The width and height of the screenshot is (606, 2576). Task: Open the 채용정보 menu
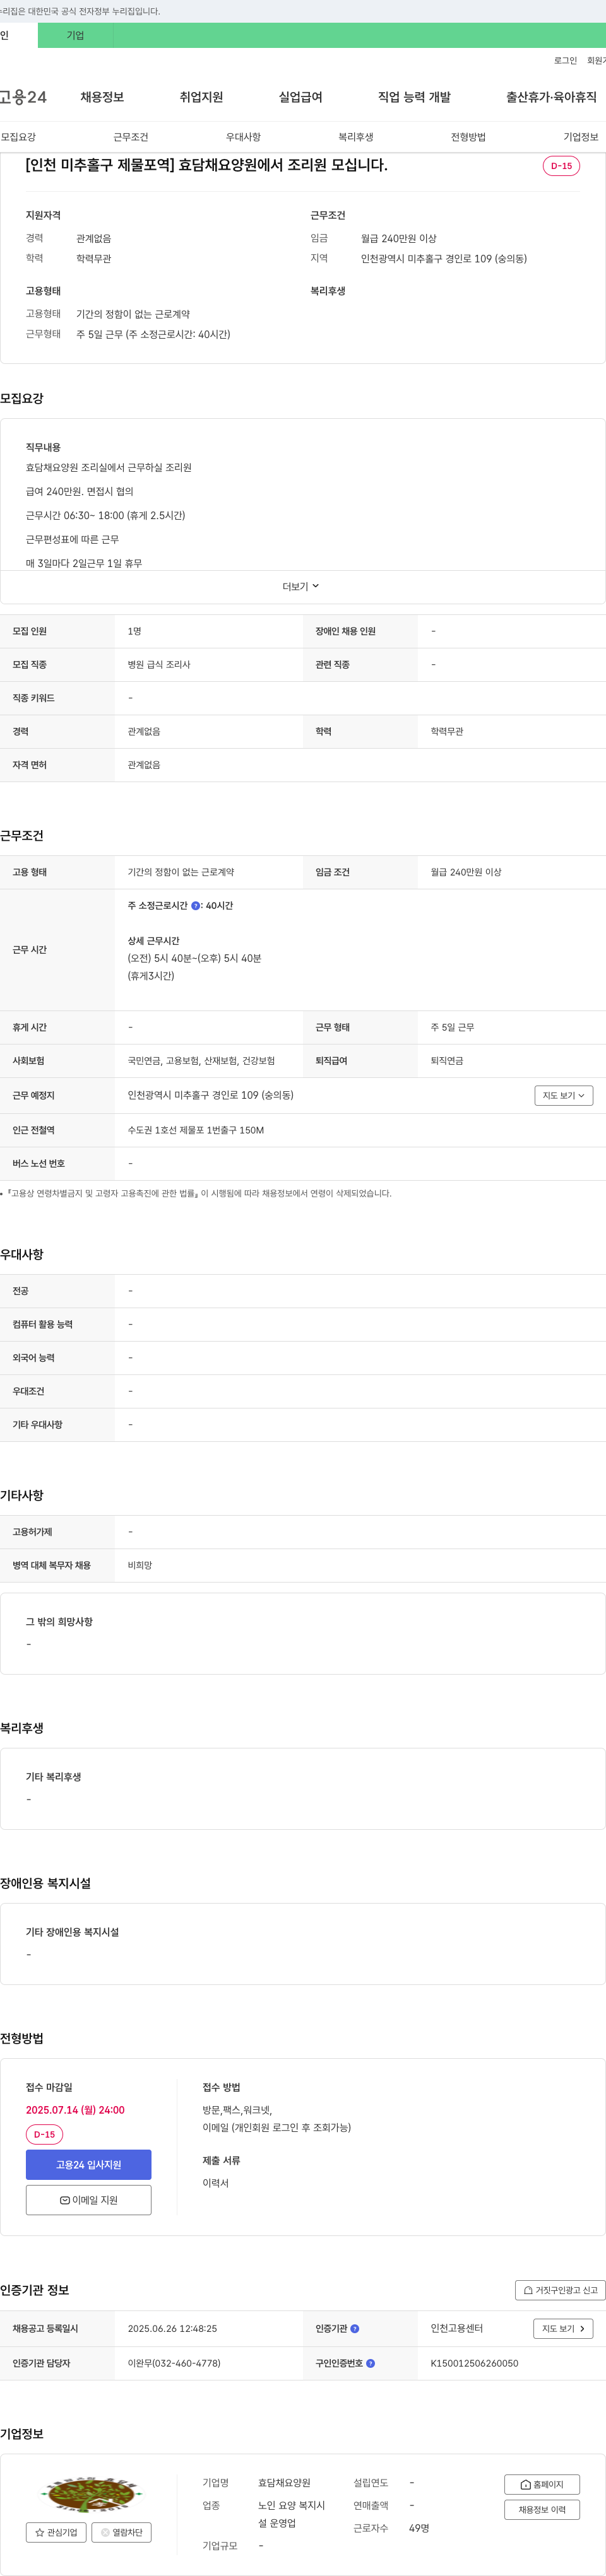pyautogui.click(x=102, y=97)
